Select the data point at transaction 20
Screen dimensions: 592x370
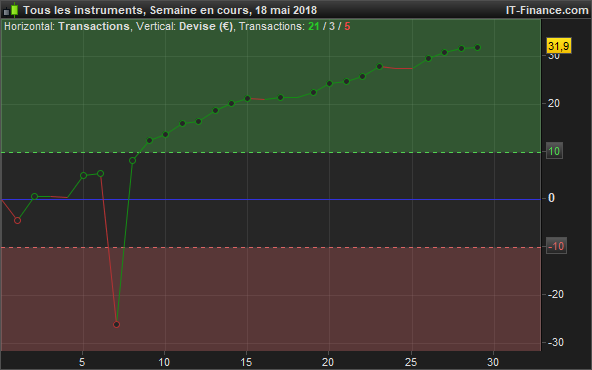329,83
